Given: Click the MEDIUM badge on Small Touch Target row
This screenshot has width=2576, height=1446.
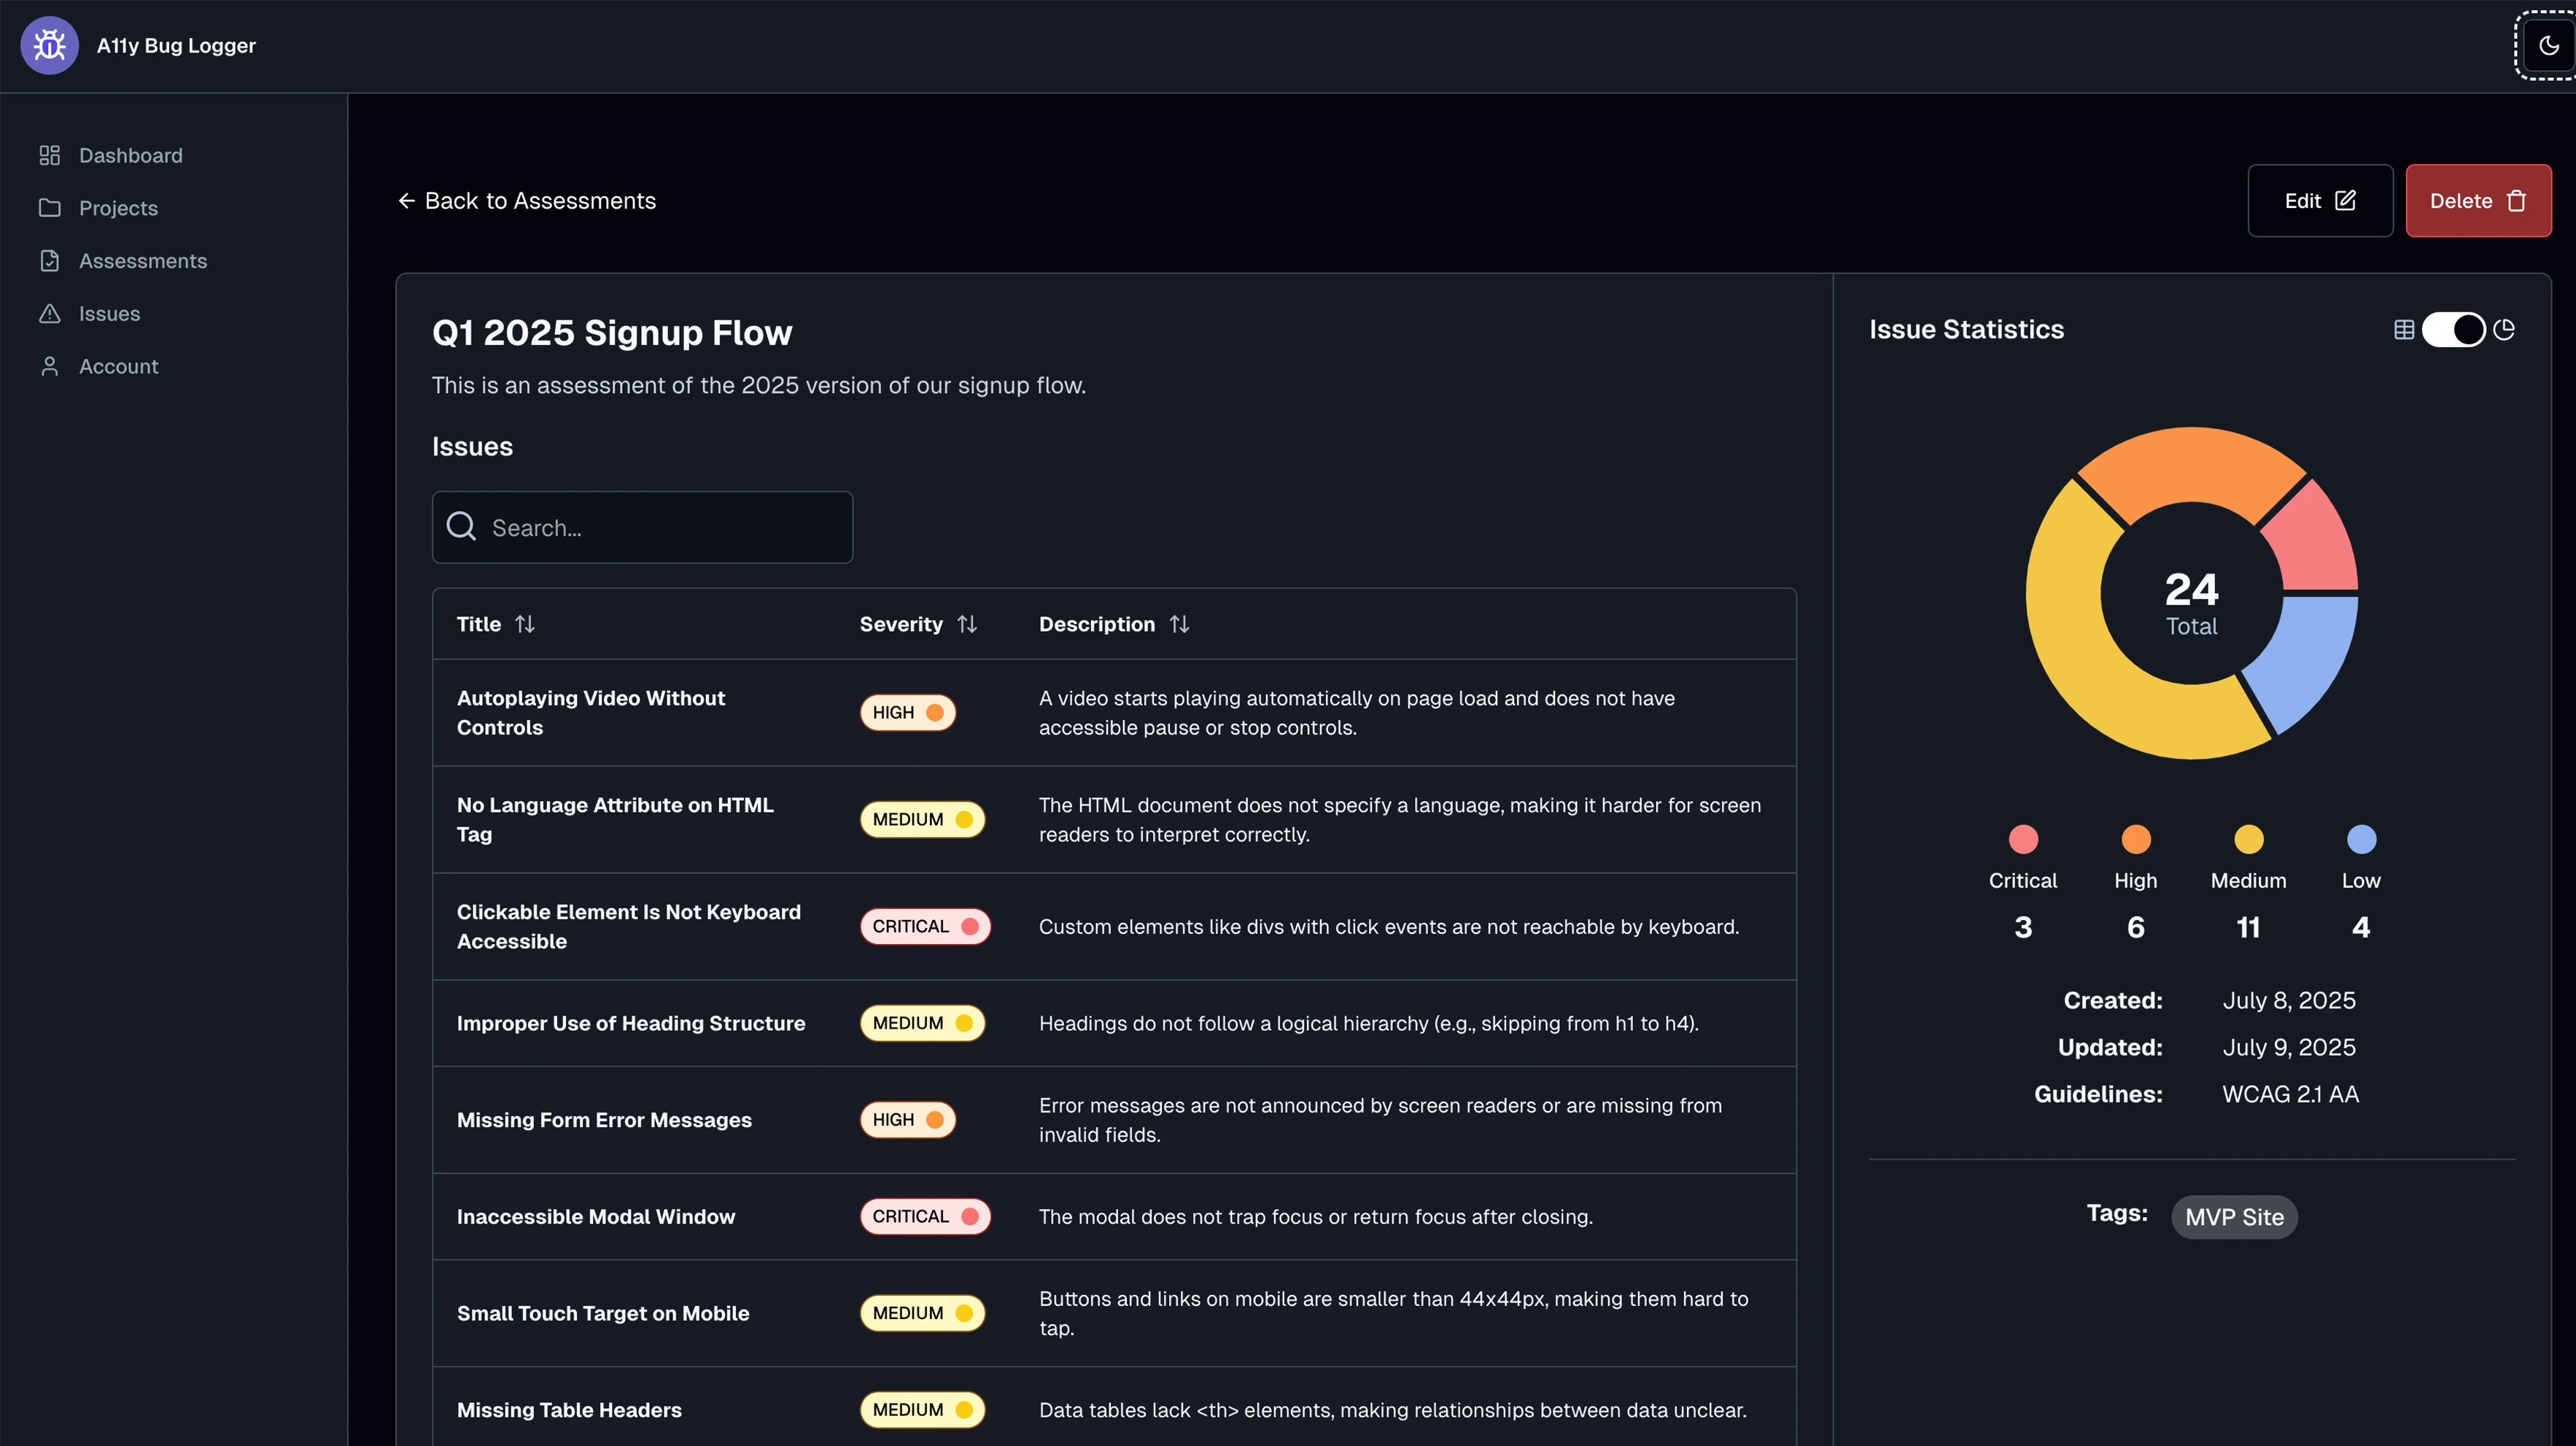Looking at the screenshot, I should (x=923, y=1313).
